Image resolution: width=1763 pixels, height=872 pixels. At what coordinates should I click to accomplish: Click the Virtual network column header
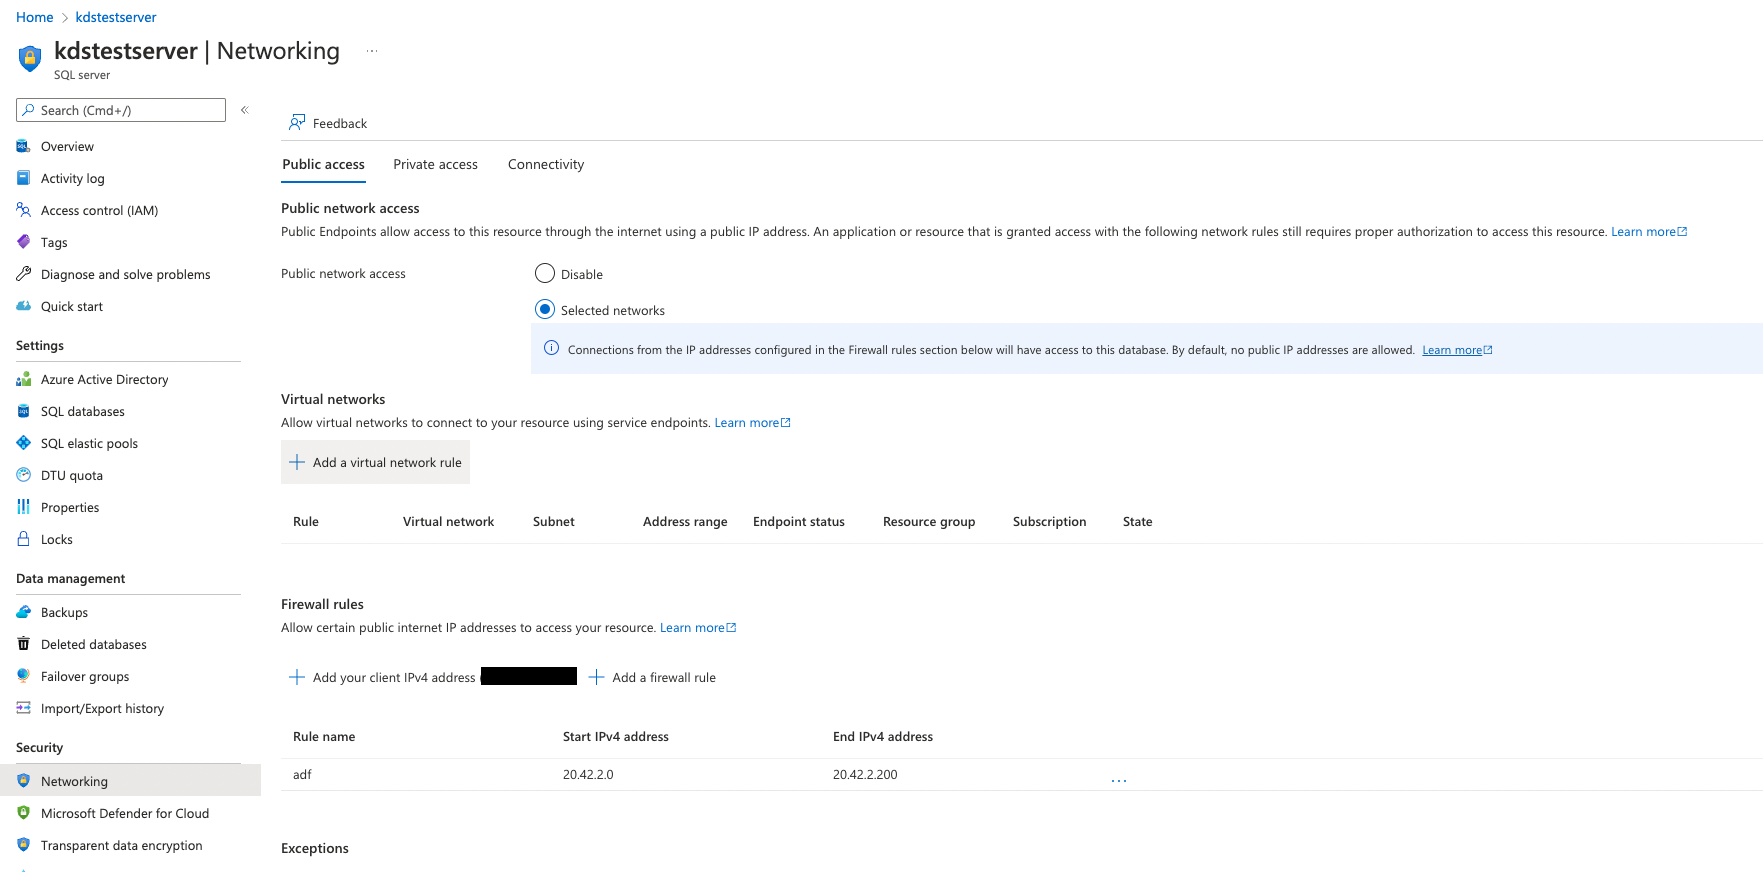point(448,522)
